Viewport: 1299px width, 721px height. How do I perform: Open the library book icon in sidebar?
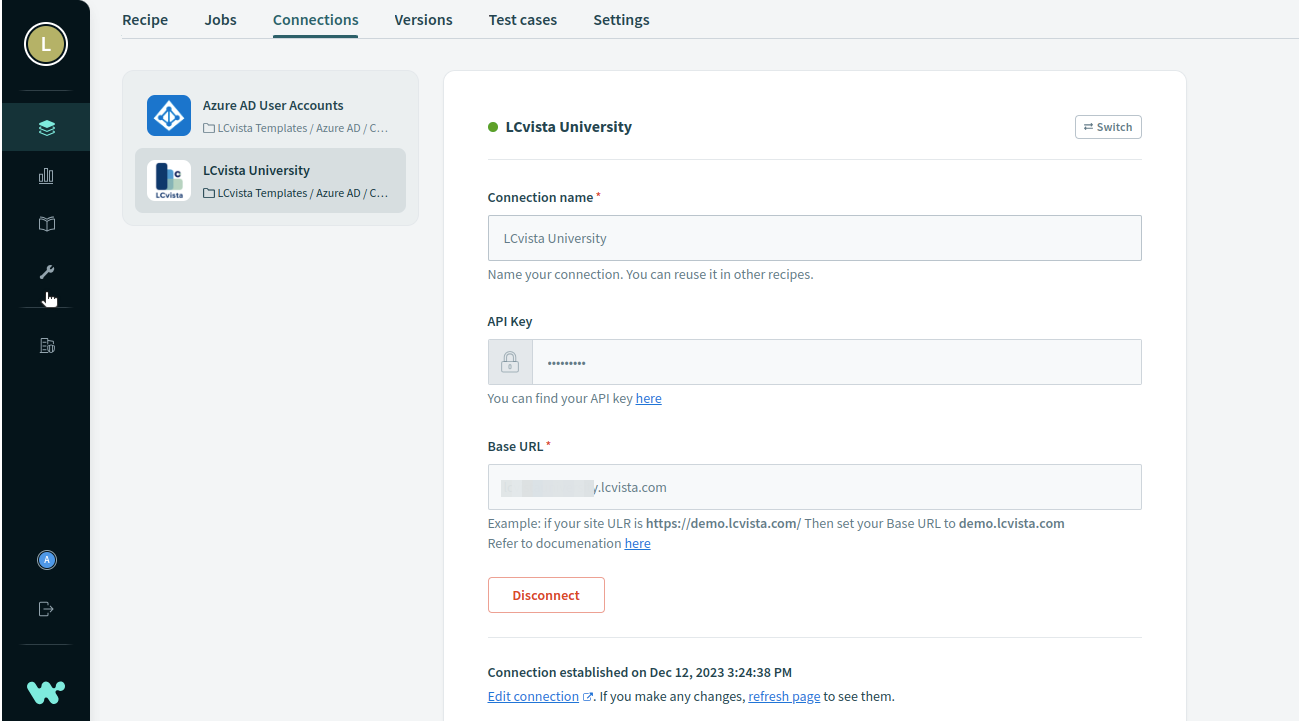click(46, 224)
